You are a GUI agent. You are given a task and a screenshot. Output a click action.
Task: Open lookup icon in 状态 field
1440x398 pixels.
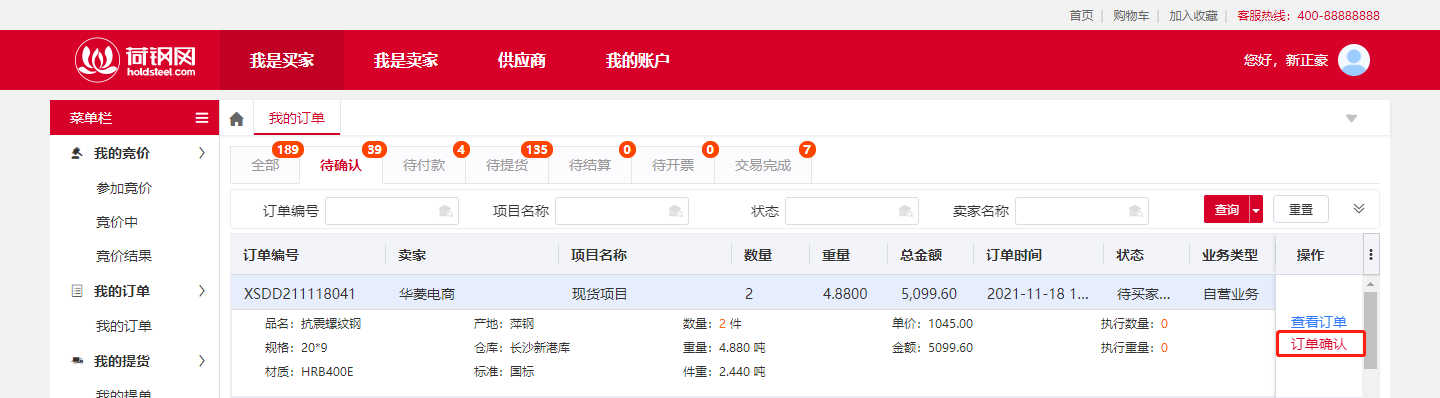click(x=905, y=211)
